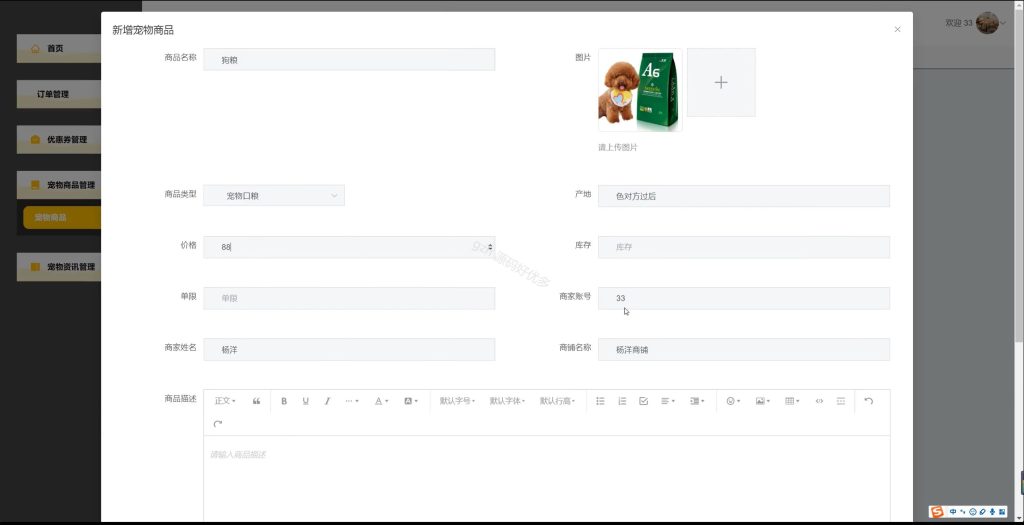
Task: Insert a bulleted list
Action: [600, 401]
